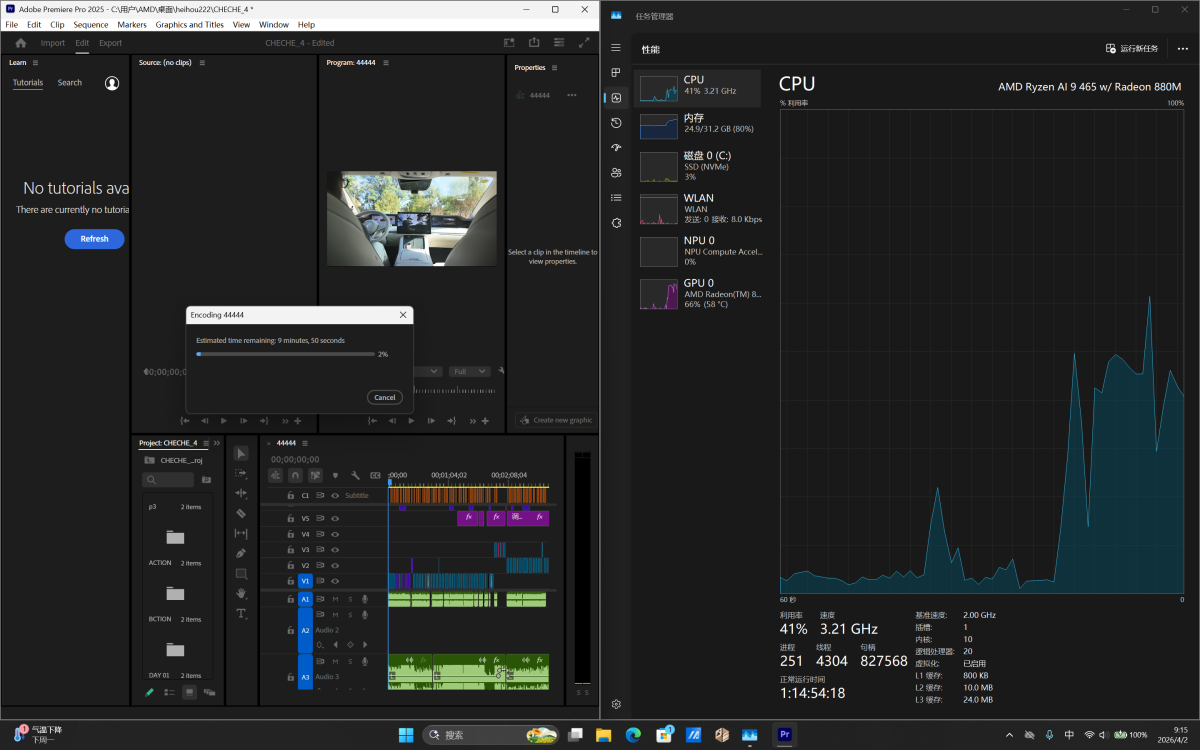Image resolution: width=1200 pixels, height=750 pixels.
Task: Hide track V5 using eye icon
Action: [335, 519]
